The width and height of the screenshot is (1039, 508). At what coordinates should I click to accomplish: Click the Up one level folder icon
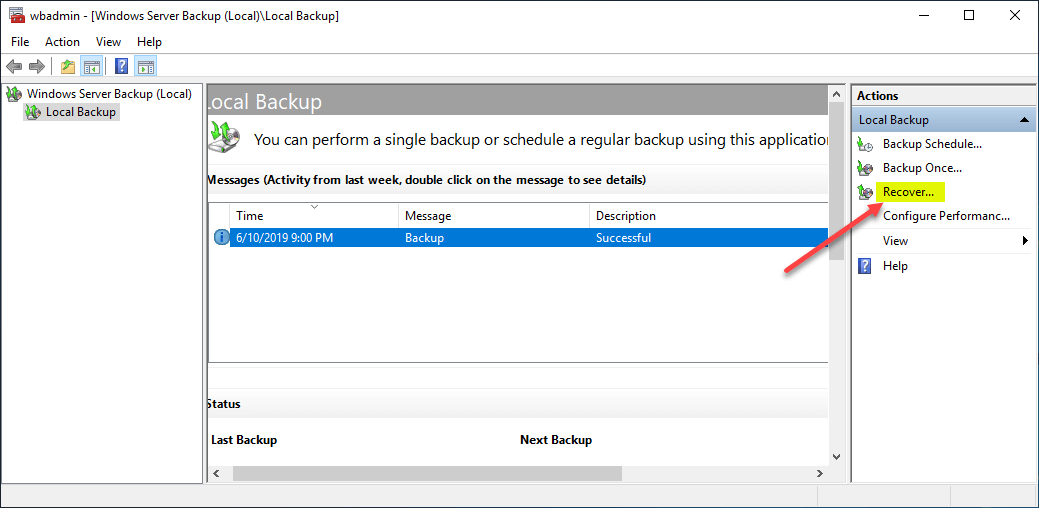[x=68, y=66]
